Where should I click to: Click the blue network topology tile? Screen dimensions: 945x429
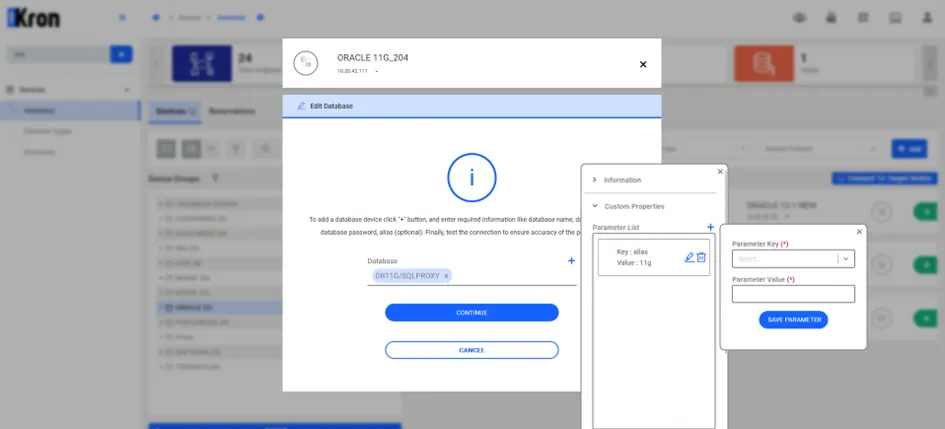[x=201, y=63]
